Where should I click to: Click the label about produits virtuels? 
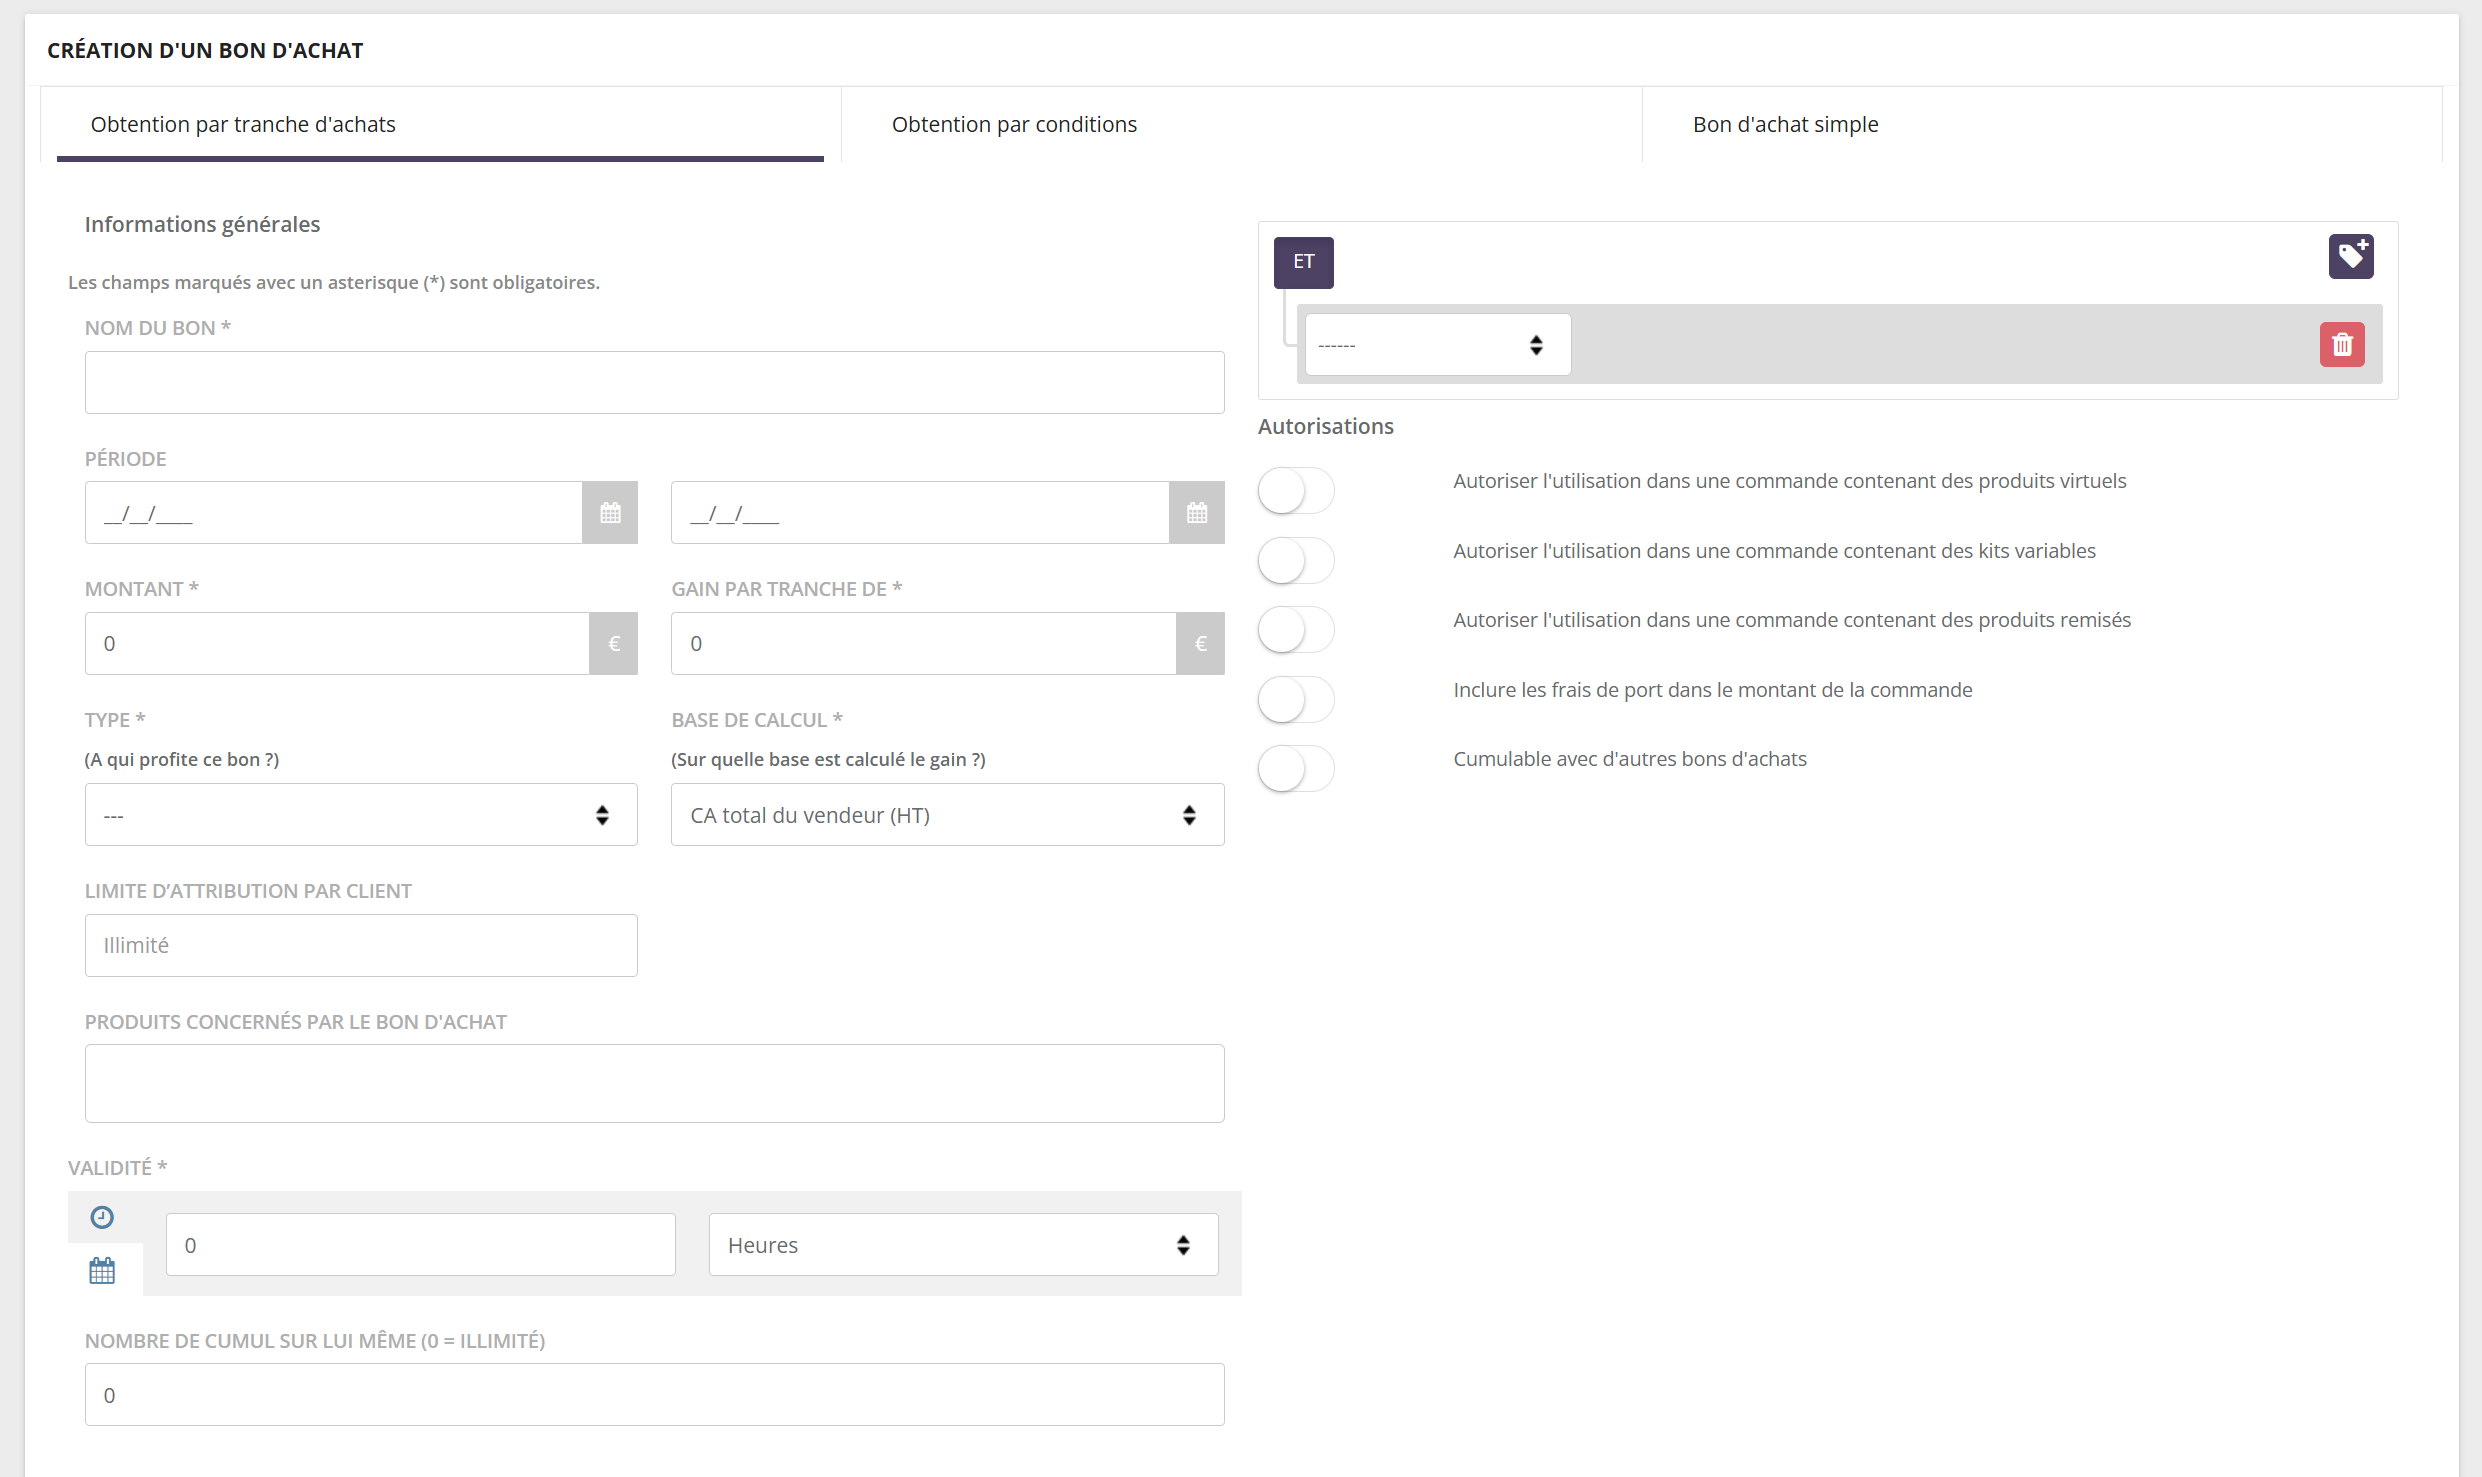pos(1789,481)
